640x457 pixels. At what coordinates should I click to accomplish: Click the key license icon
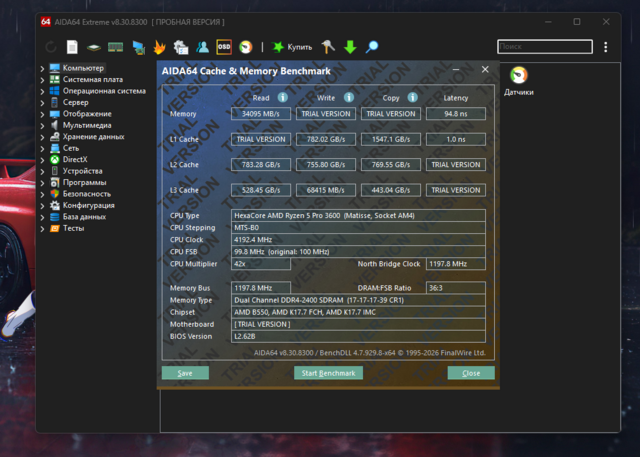[x=328, y=47]
